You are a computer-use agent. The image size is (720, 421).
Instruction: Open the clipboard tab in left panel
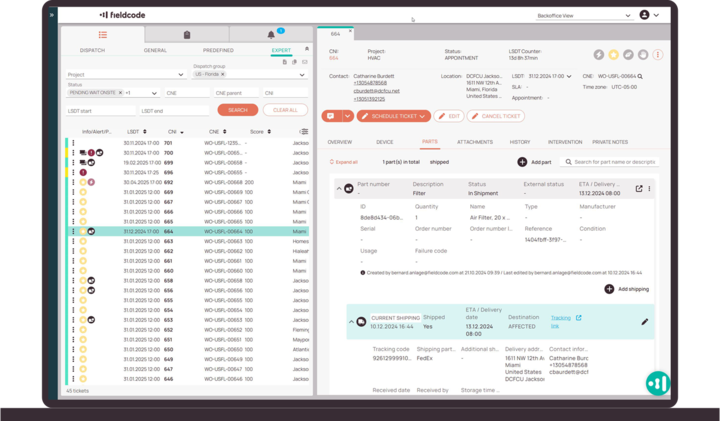pyautogui.click(x=187, y=35)
